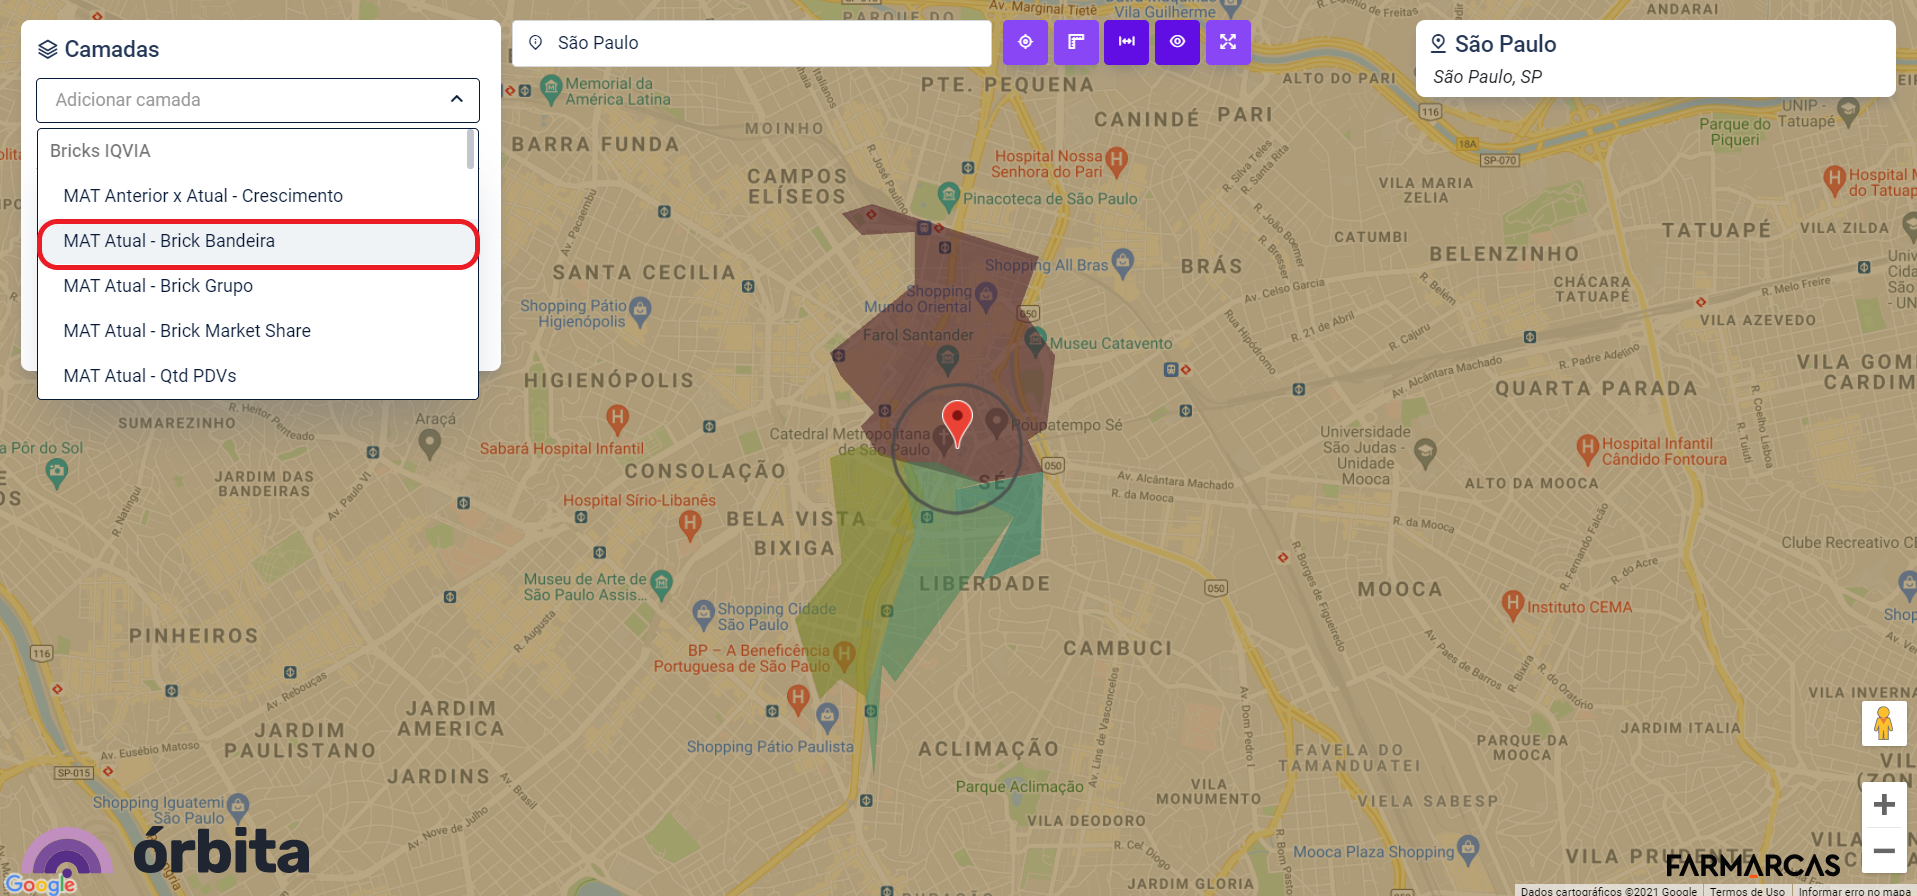Select MAT Atual - Brick Grupo option

(258, 286)
